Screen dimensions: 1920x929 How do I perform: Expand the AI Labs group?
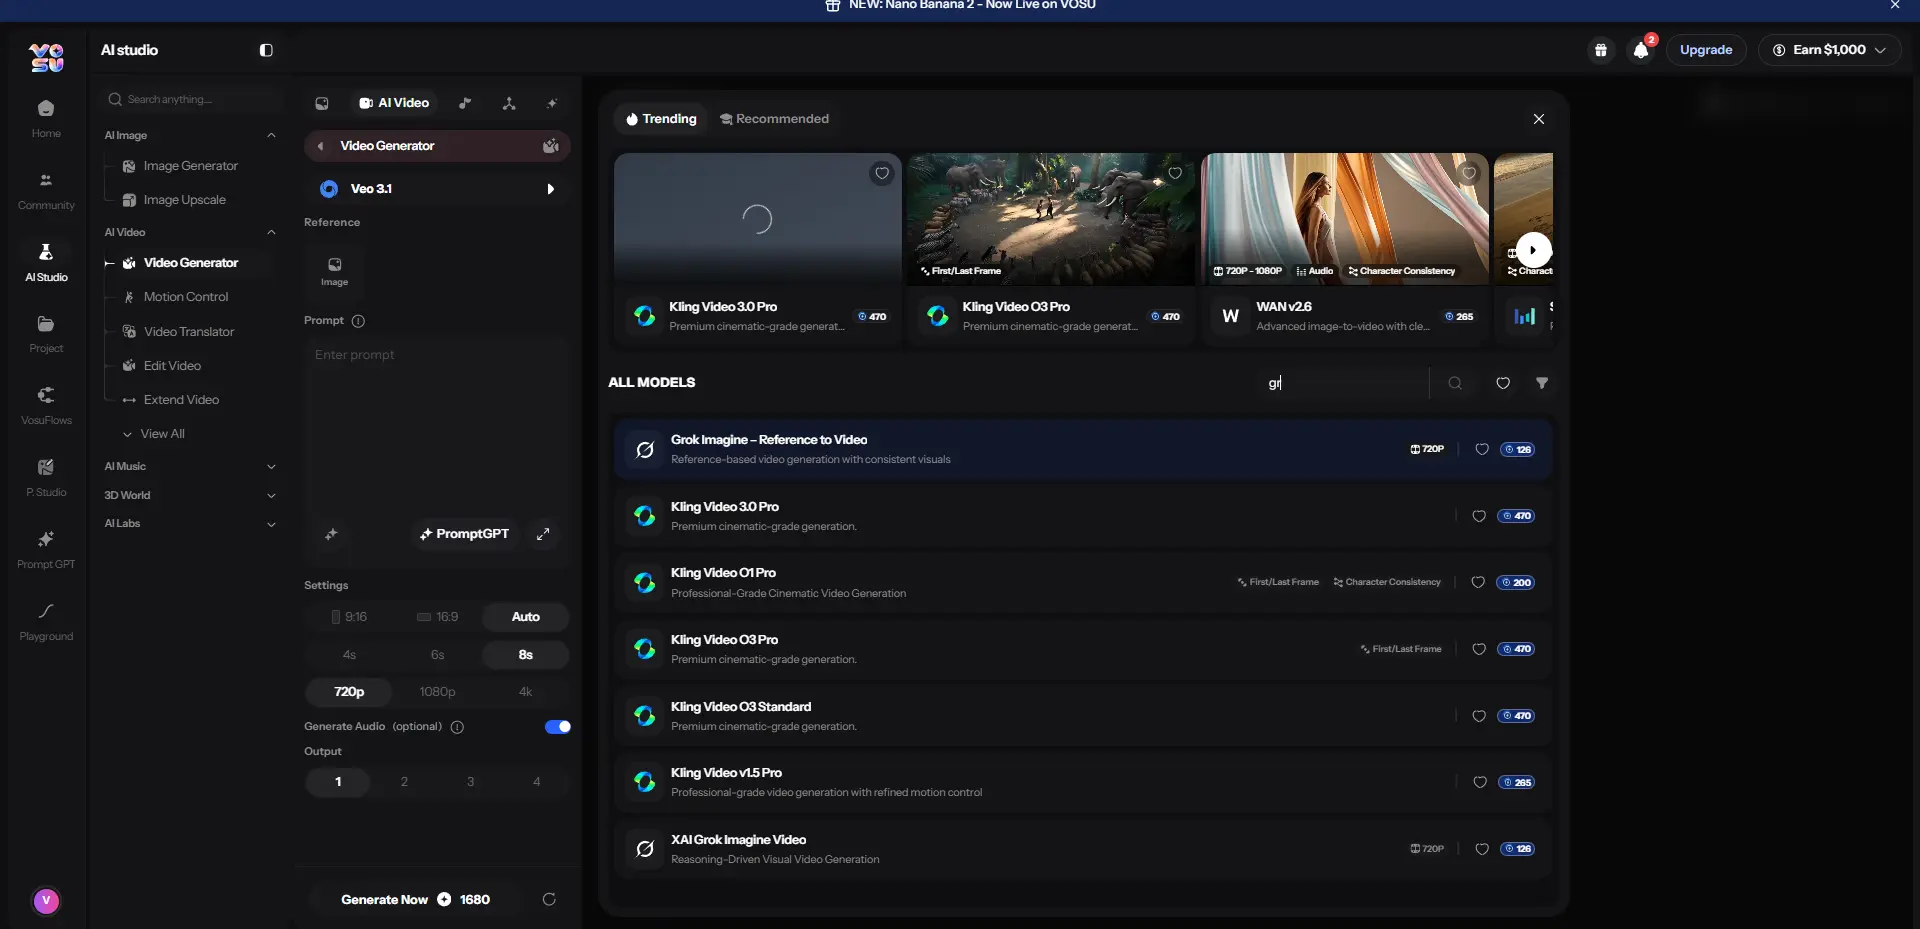271,524
